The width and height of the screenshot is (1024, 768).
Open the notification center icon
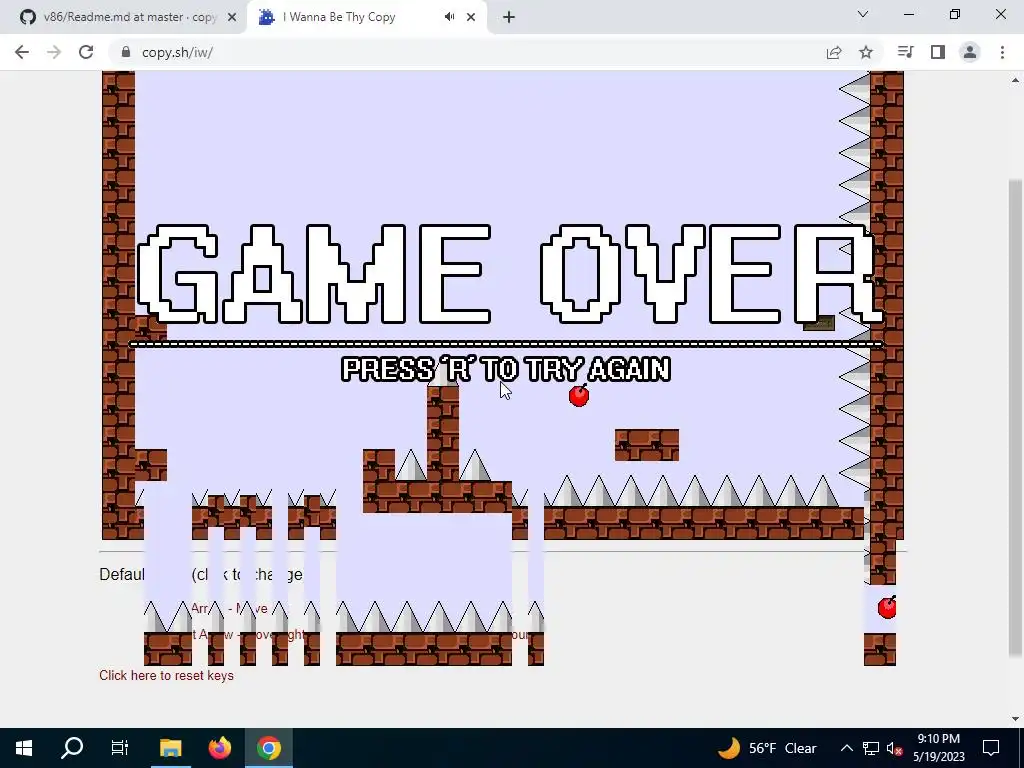(991, 748)
